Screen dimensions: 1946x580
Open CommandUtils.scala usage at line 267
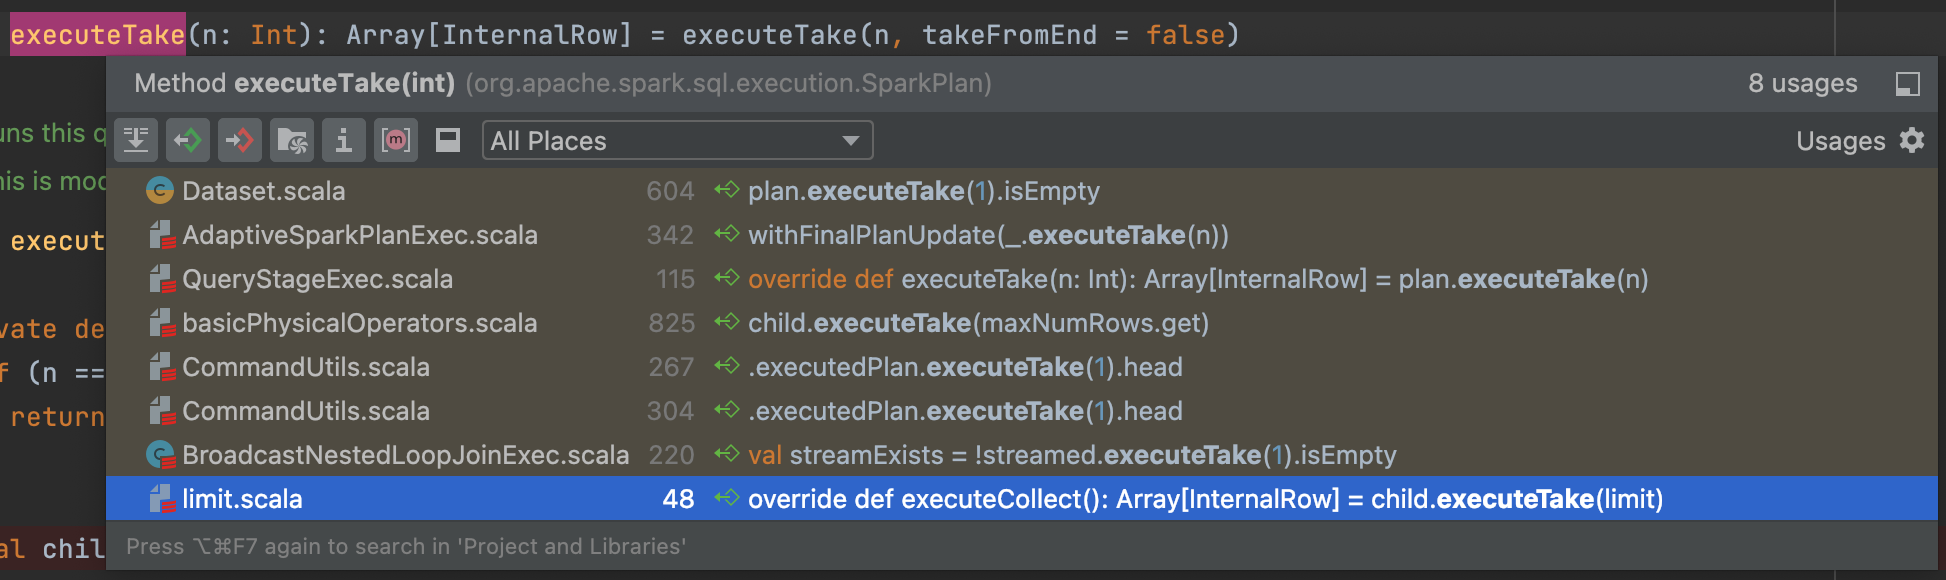pos(306,367)
